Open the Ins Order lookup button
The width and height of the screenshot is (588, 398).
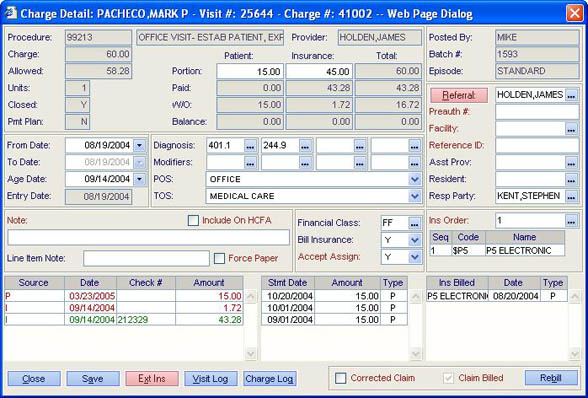pos(571,221)
